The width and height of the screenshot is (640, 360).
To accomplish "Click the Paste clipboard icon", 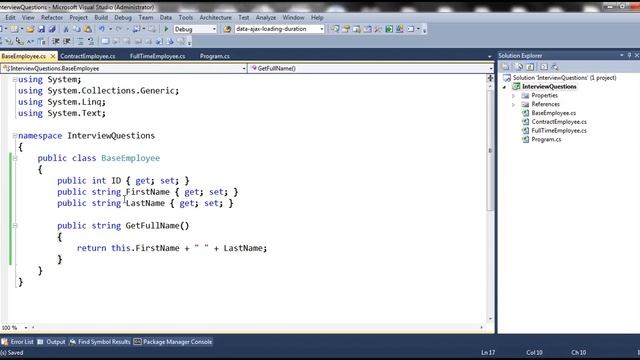I will click(x=88, y=29).
